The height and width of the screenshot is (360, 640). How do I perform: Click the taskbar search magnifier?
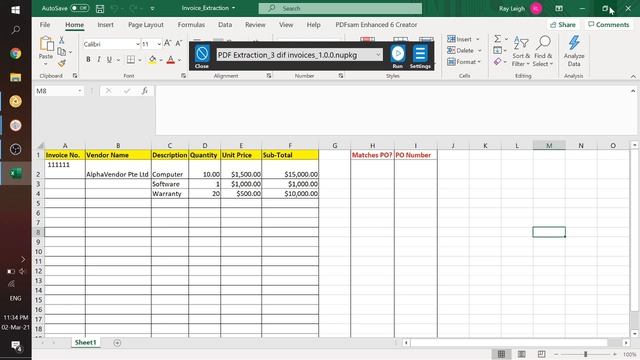click(x=16, y=30)
